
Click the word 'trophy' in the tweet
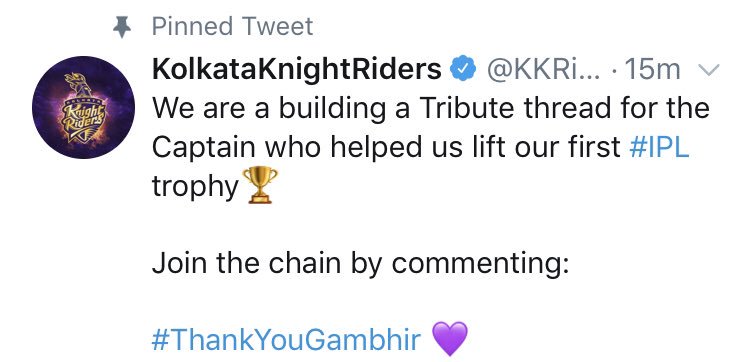tap(195, 187)
